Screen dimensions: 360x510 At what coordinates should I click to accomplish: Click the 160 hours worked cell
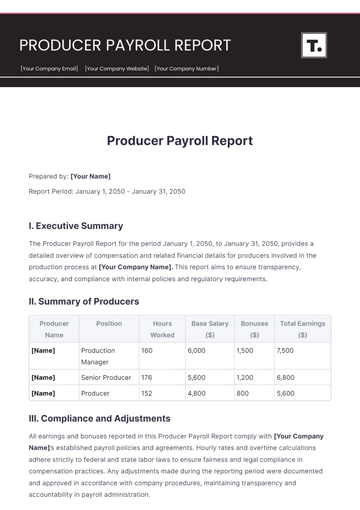click(x=162, y=356)
